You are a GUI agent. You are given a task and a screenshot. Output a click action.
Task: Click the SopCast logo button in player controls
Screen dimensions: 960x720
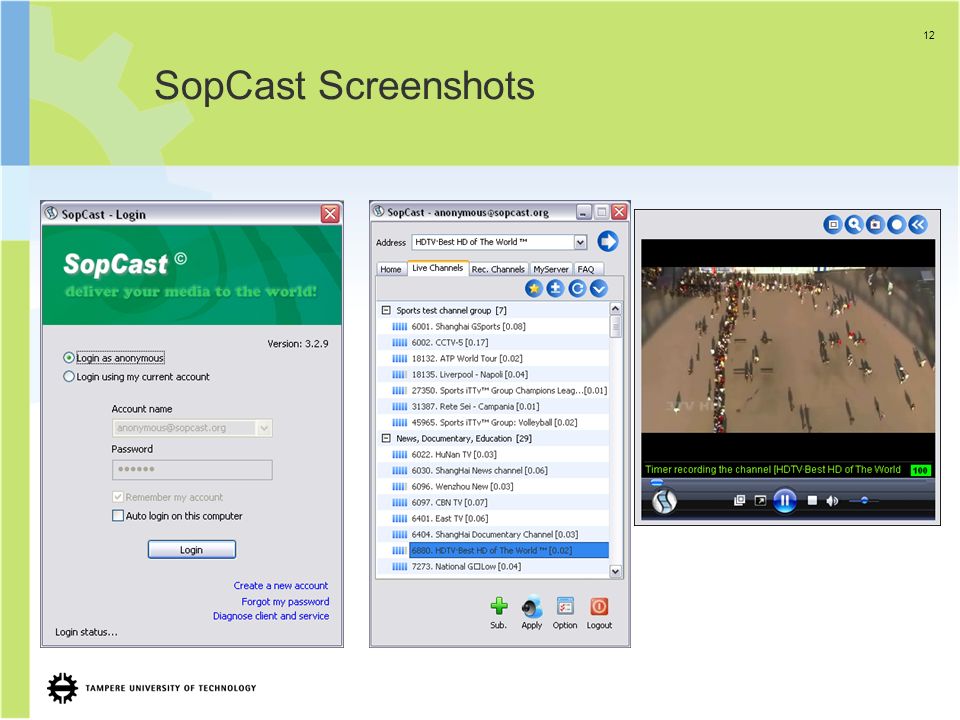tap(664, 501)
